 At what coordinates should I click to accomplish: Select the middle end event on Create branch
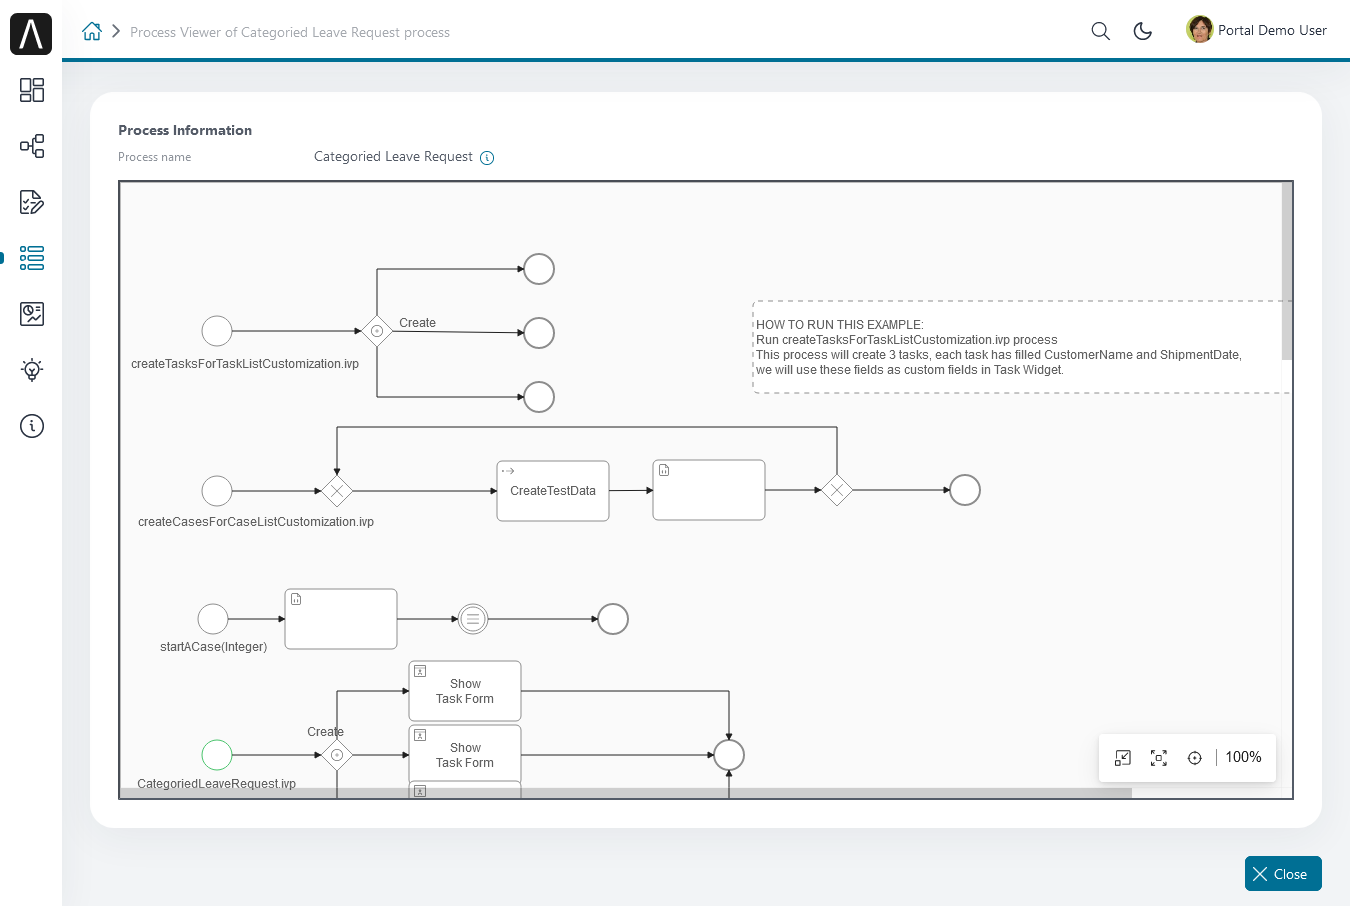[539, 333]
